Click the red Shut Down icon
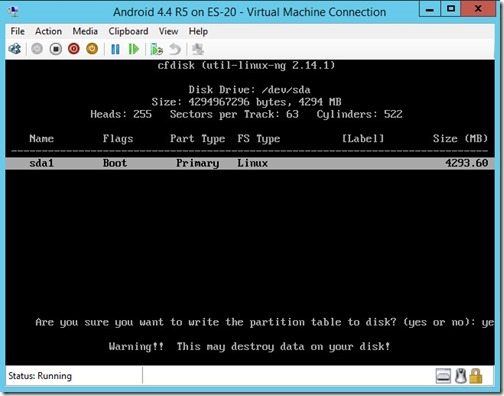Image resolution: width=504 pixels, height=396 pixels. coord(74,49)
